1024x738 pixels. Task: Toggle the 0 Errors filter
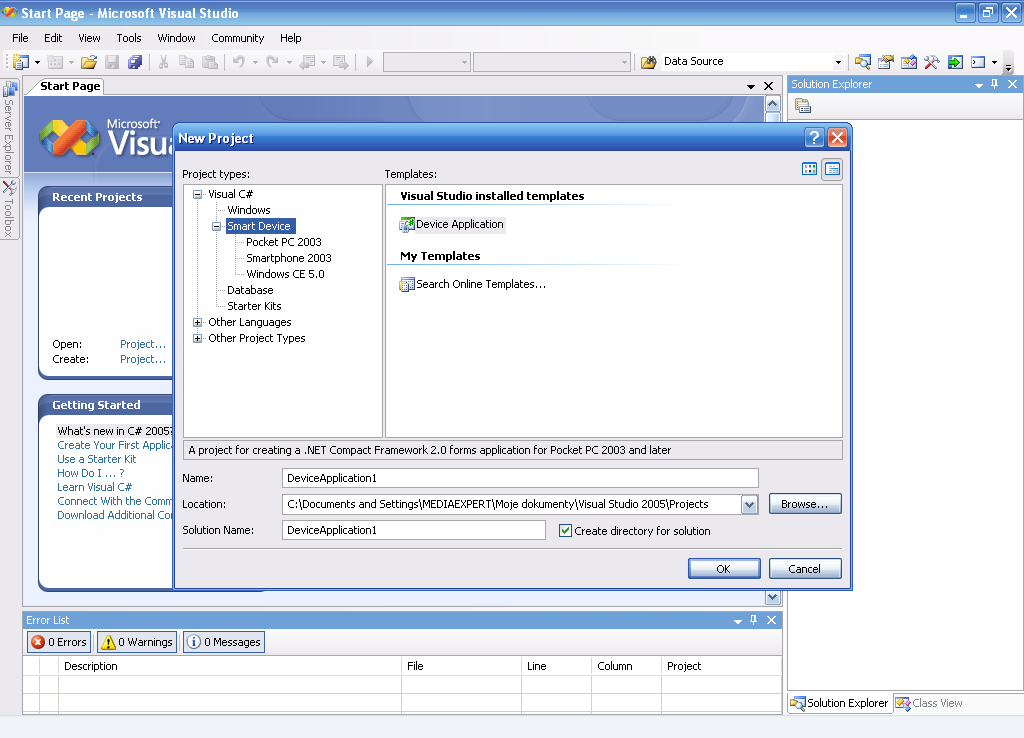(59, 642)
